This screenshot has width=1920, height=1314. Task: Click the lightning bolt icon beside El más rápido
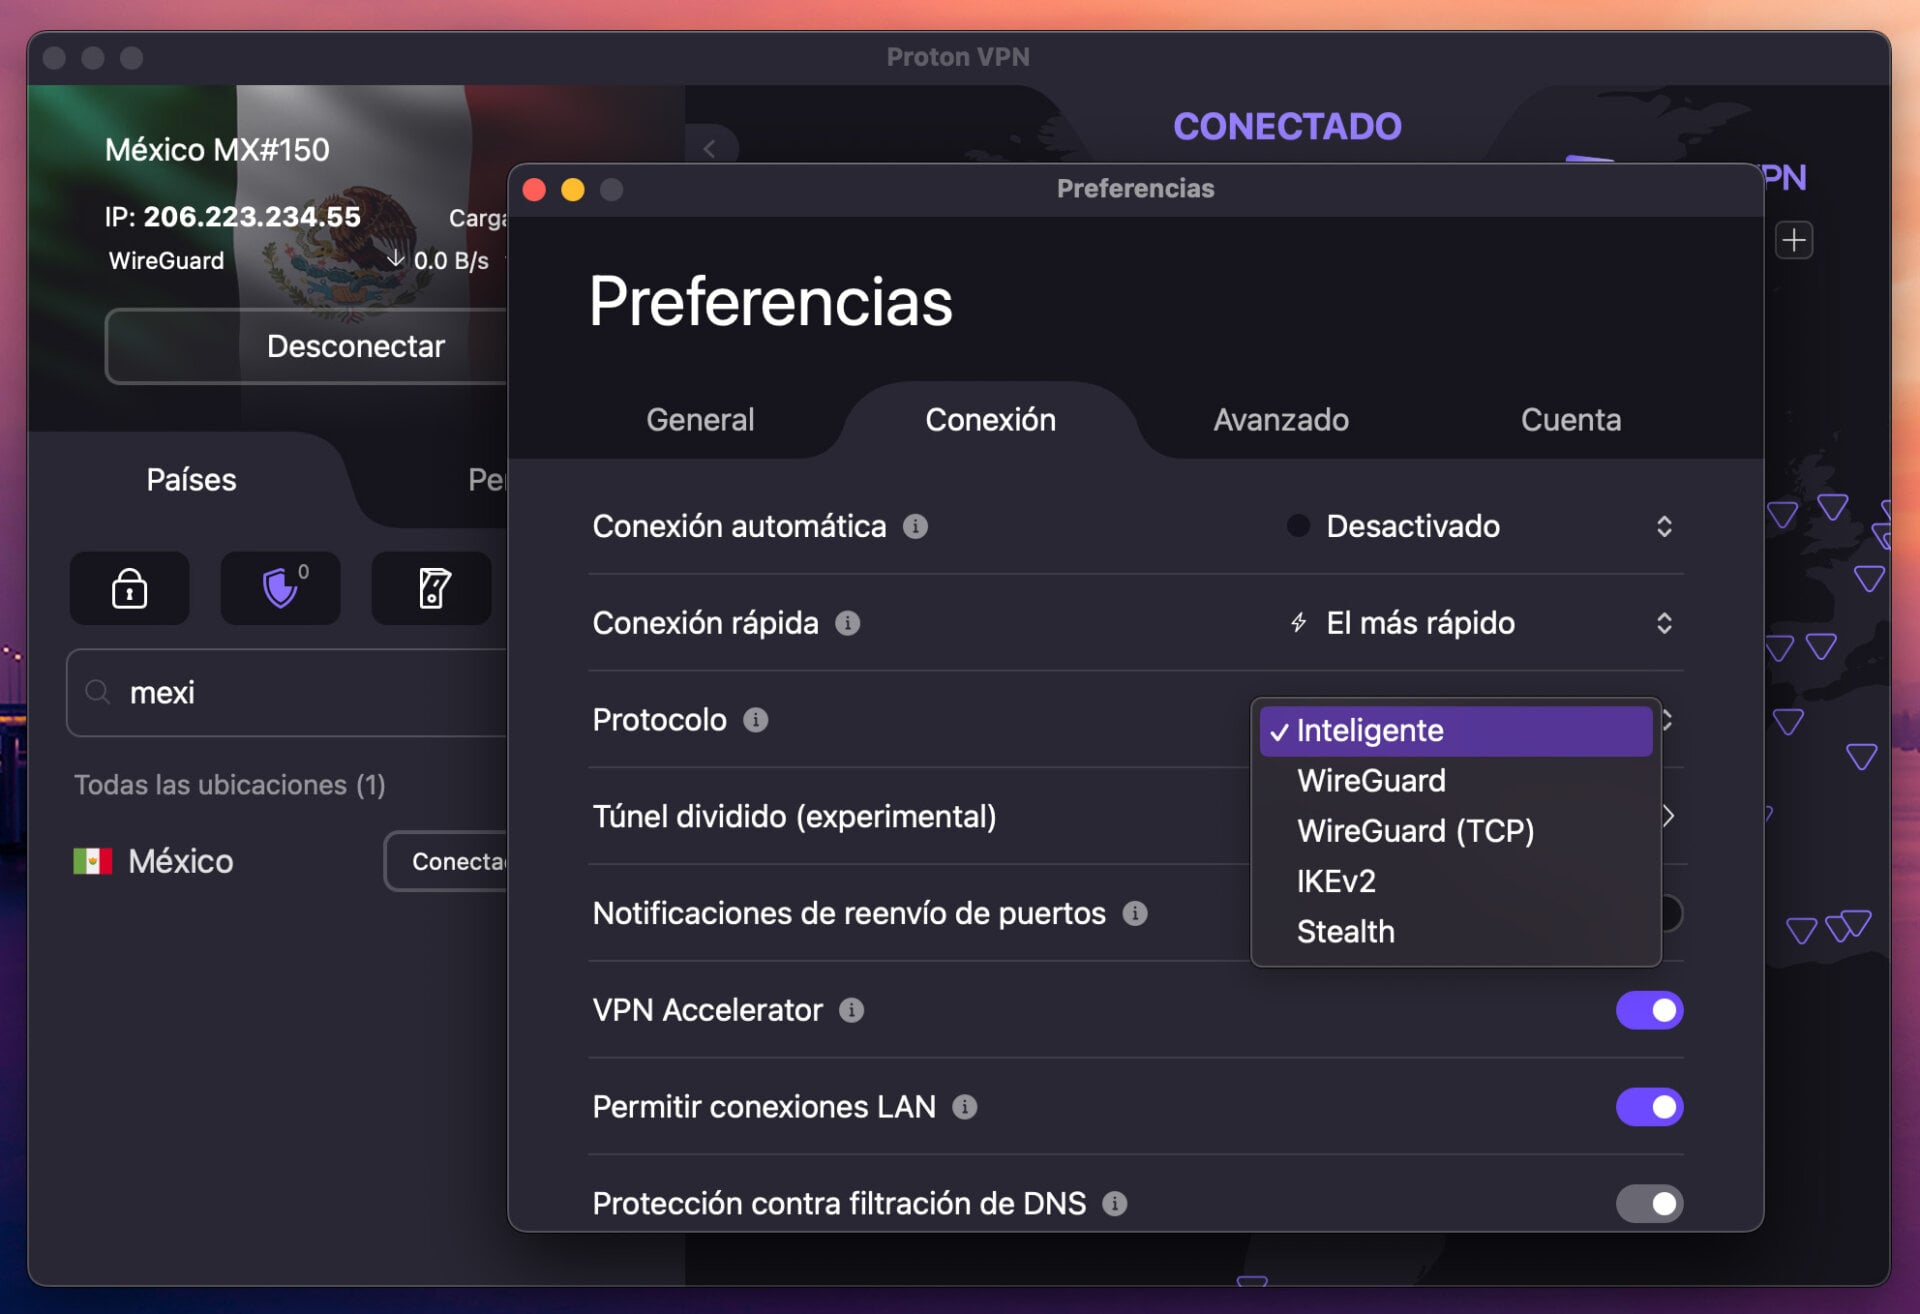tap(1297, 622)
